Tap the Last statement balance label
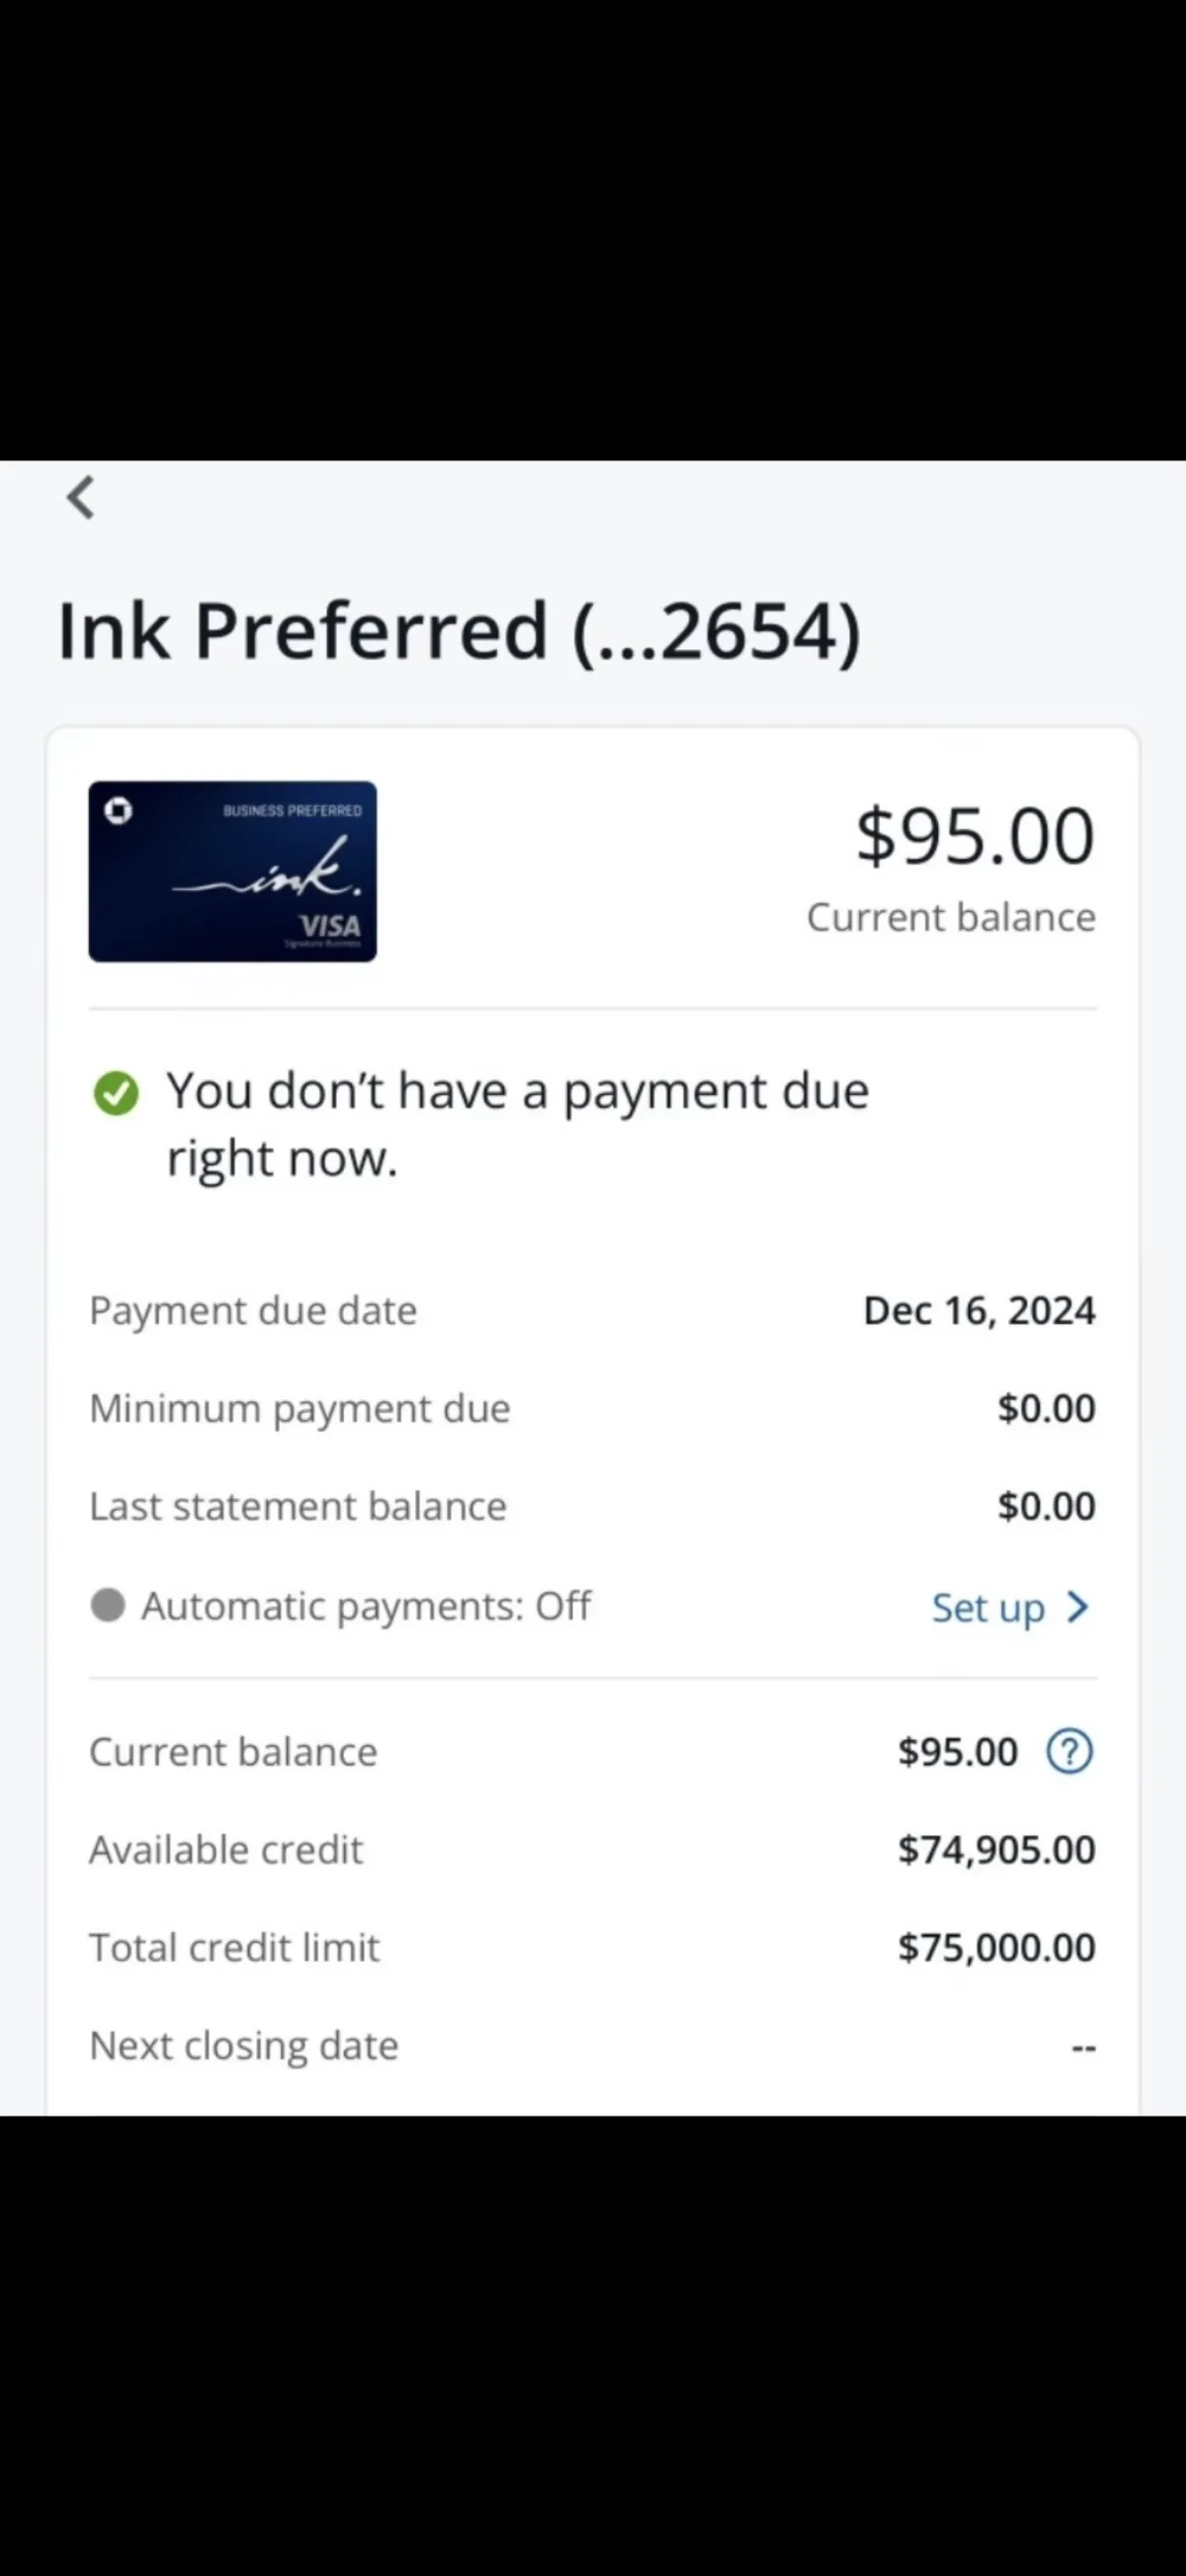Screen dimensions: 1186x2576 [x=298, y=1506]
